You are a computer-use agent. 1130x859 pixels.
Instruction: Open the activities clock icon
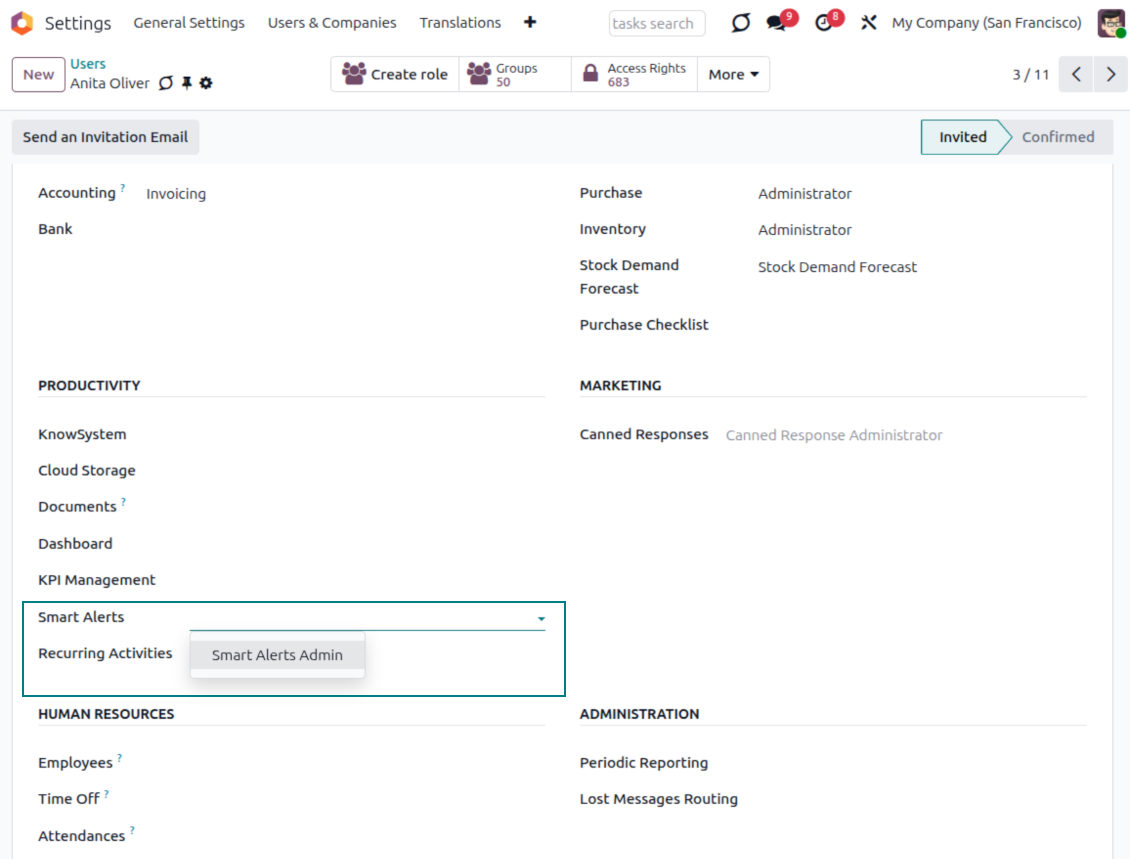[x=824, y=23]
